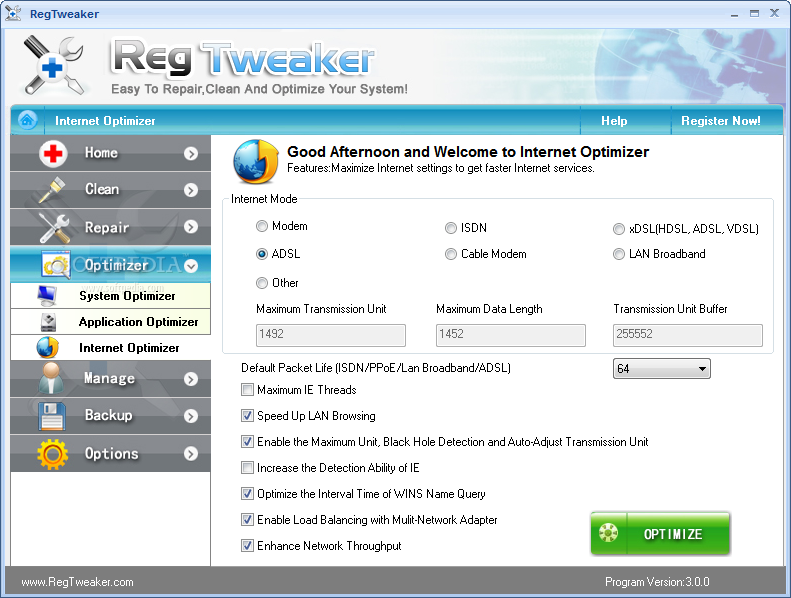Click the disk icon beside Application Optimizer
This screenshot has width=791, height=598.
(x=48, y=322)
